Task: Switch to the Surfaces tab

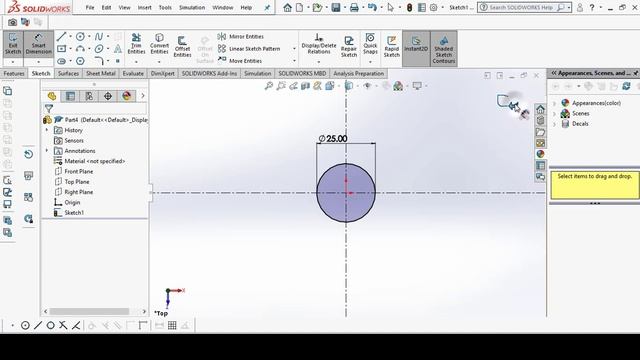Action: (68, 73)
